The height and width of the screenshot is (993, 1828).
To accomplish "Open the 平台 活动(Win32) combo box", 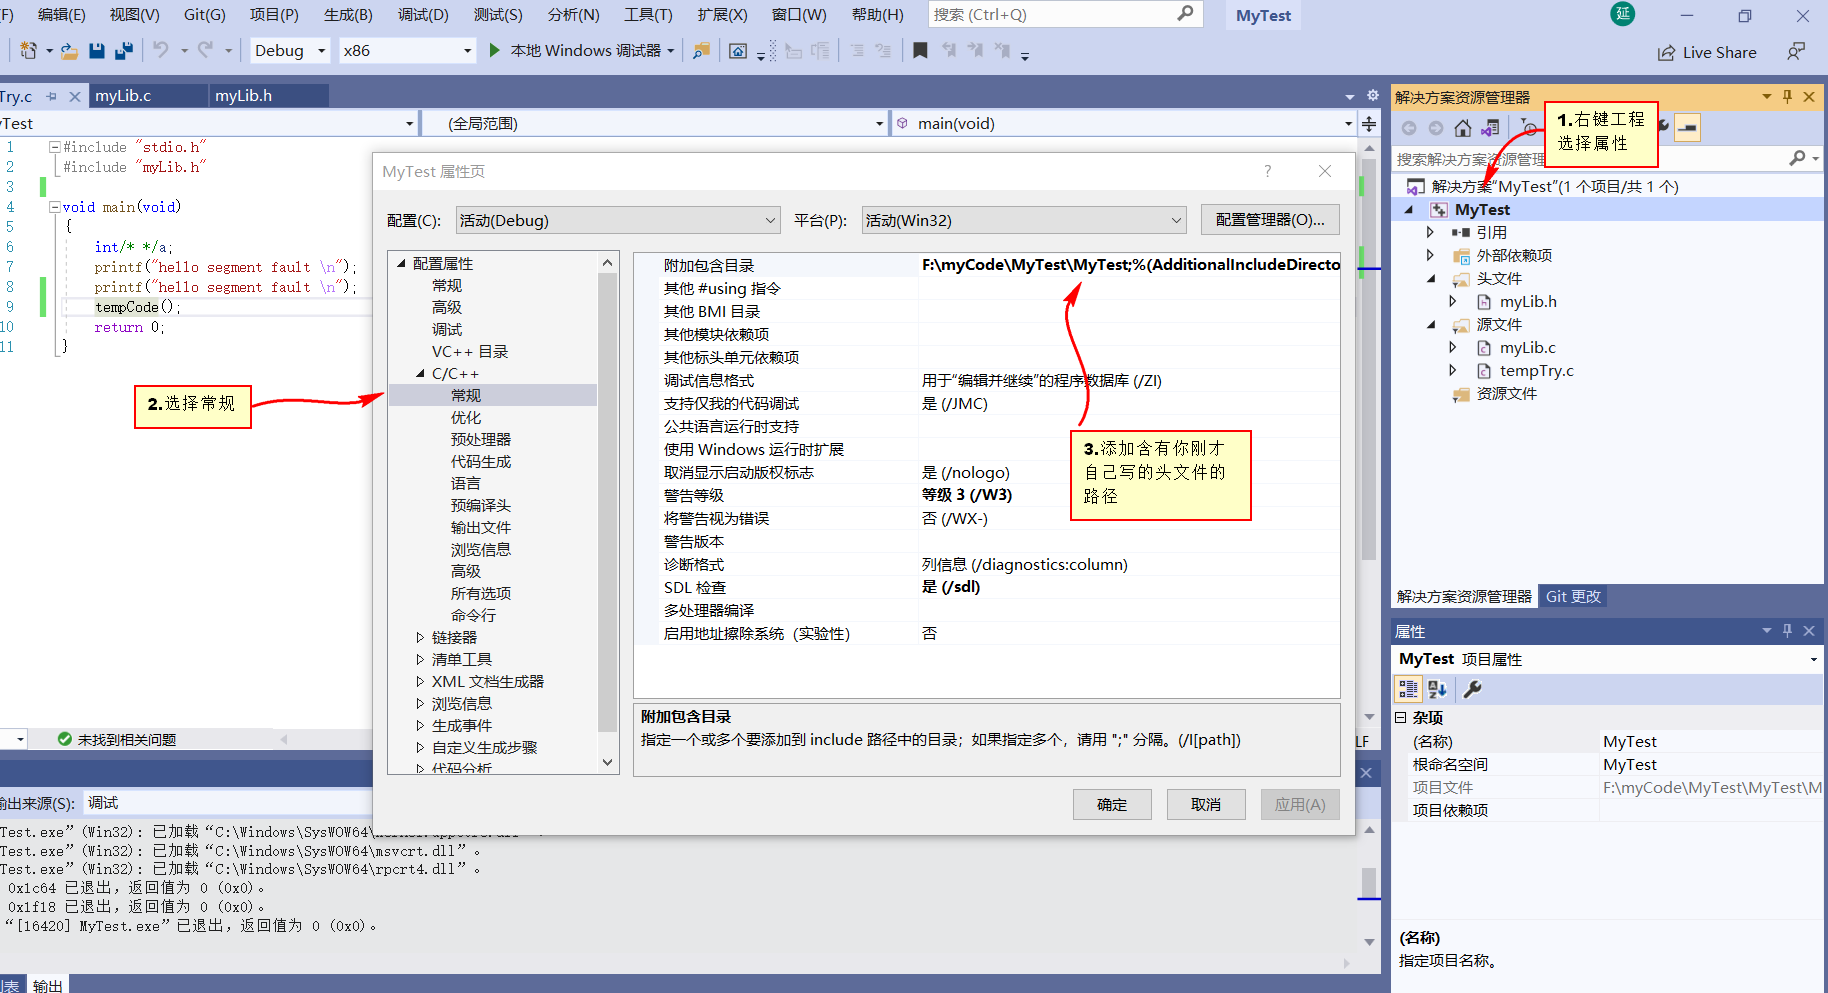I will 1024,220.
